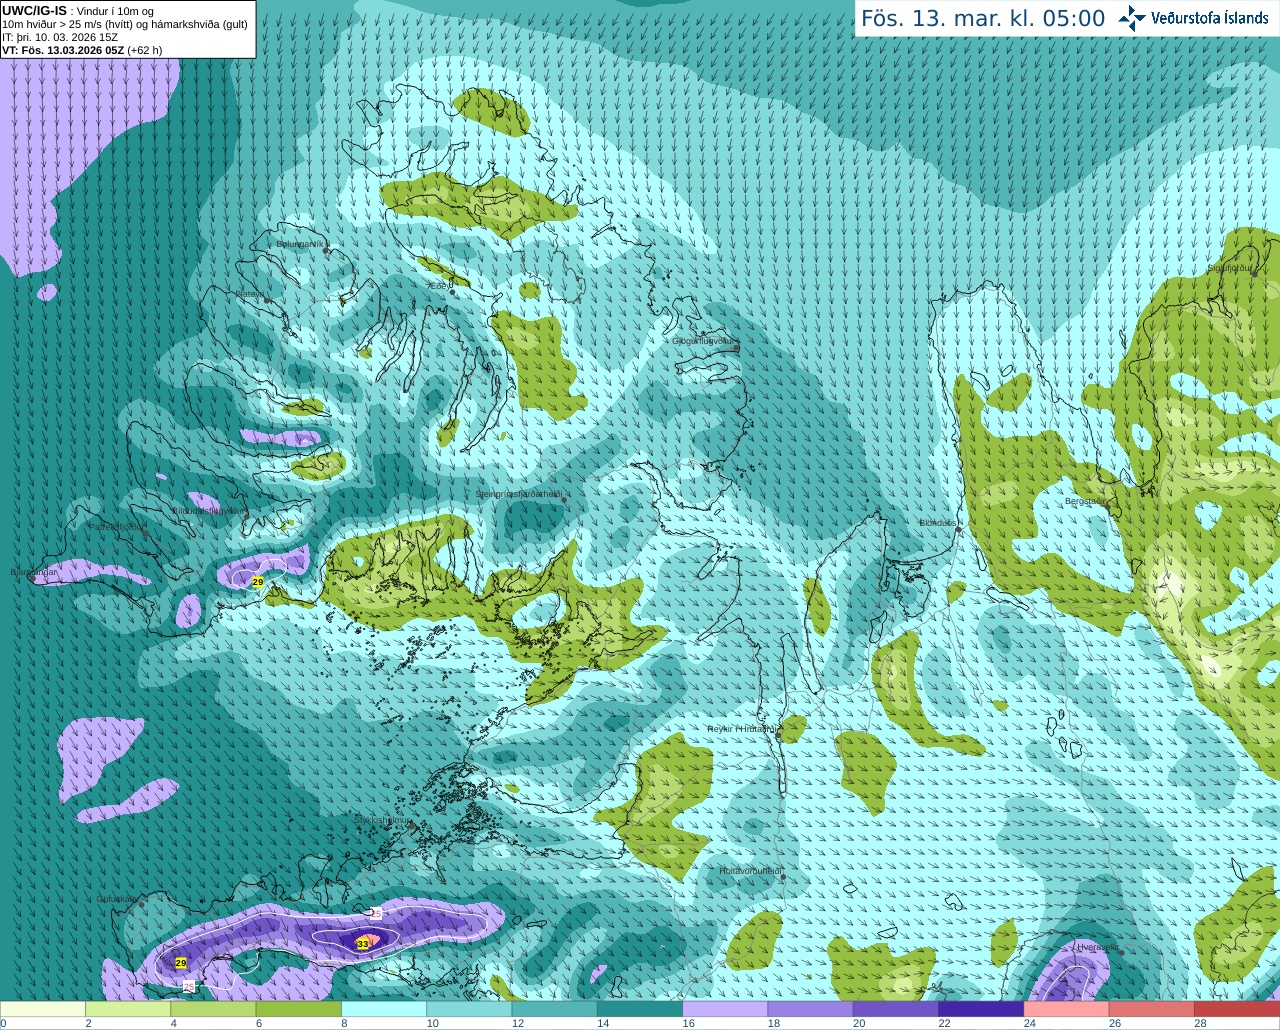Image resolution: width=1280 pixels, height=1030 pixels.
Task: Click the 25 contour label below Gufuskálar's 29 marker
Action: [x=189, y=986]
